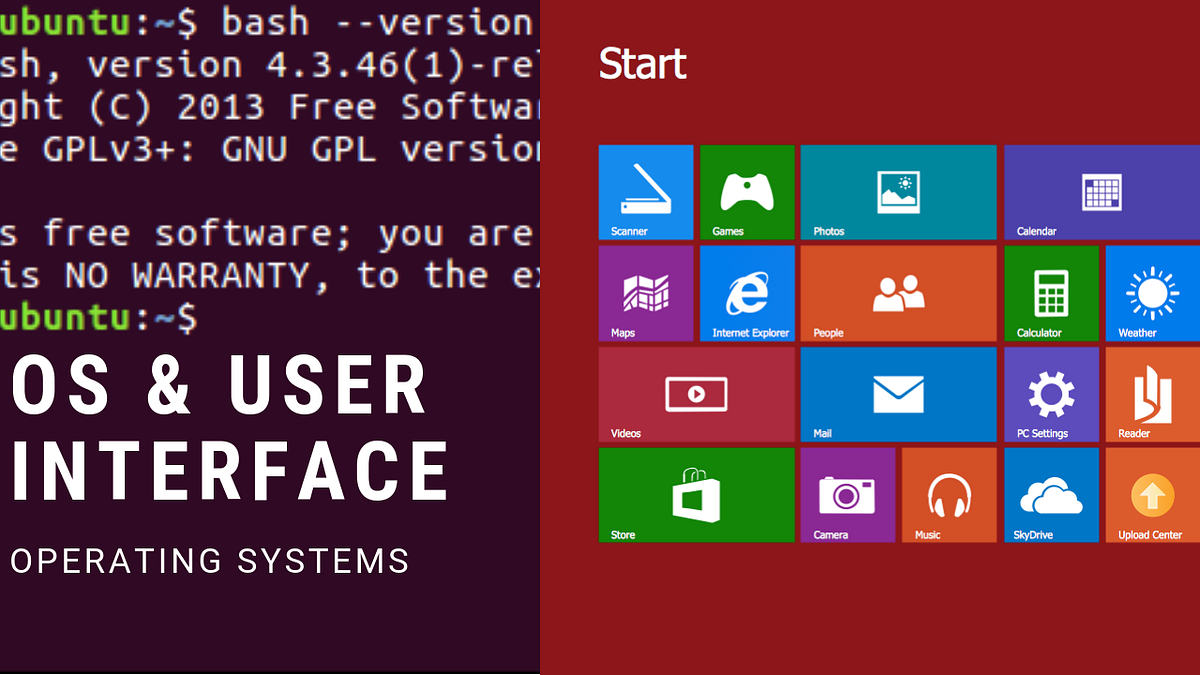Open the People tile

pyautogui.click(x=898, y=293)
